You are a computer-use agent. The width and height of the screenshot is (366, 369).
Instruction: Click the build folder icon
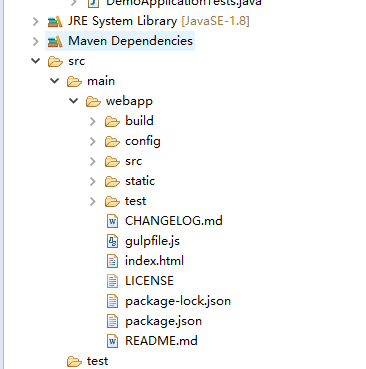click(112, 122)
